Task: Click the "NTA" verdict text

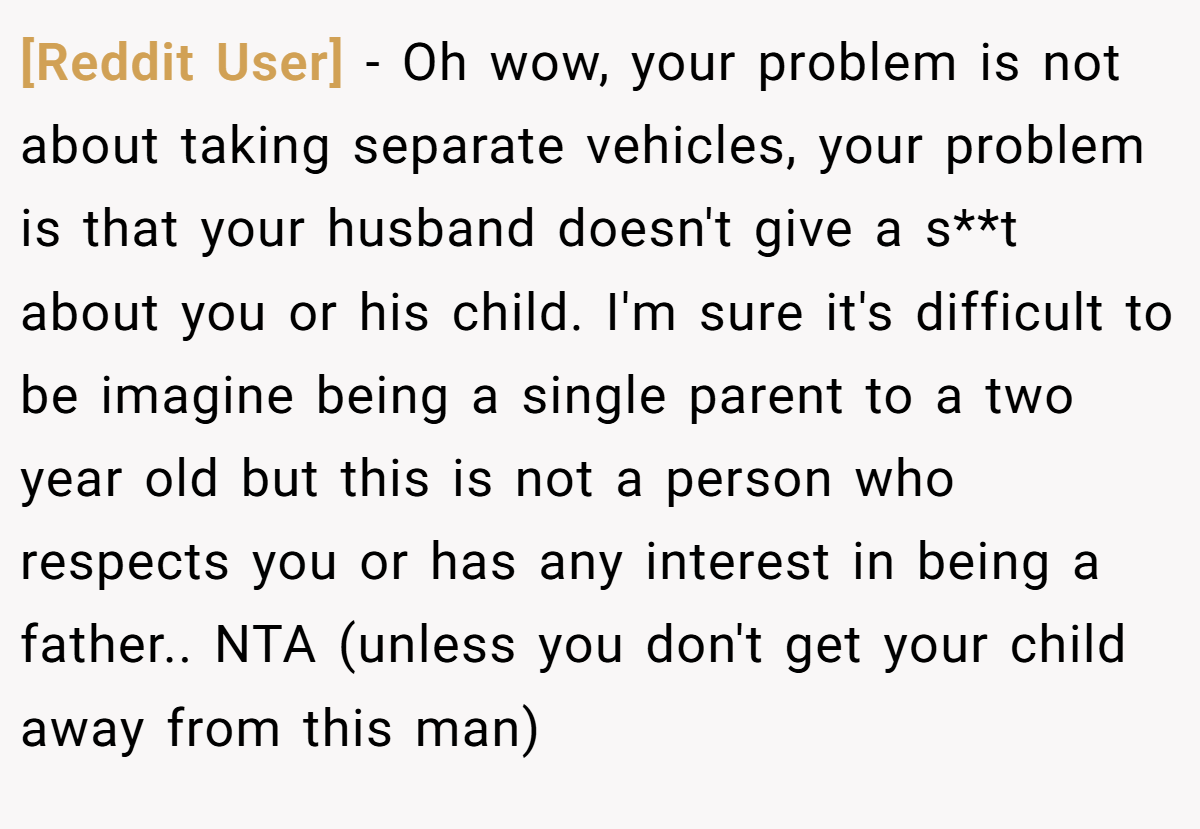Action: tap(265, 645)
